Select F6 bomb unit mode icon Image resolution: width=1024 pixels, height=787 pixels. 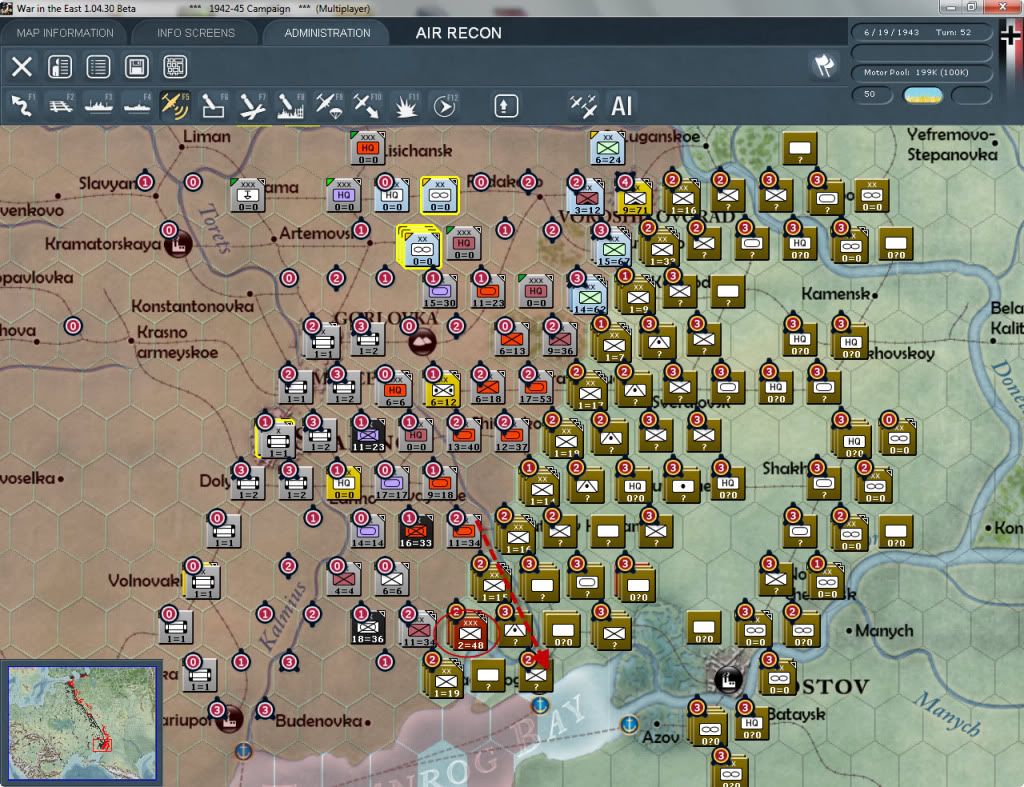pos(214,106)
